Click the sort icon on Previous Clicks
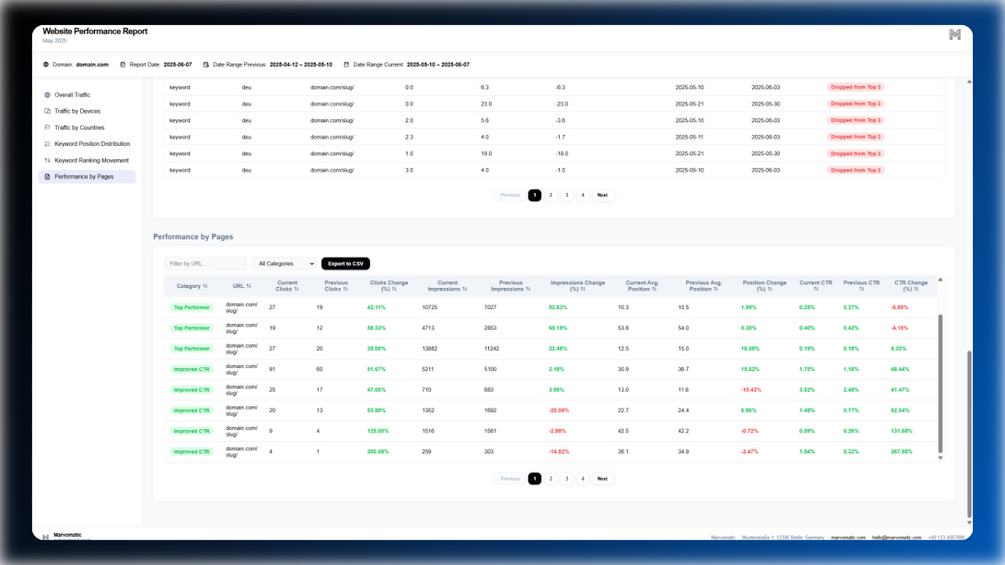1005x565 pixels. tap(345, 290)
